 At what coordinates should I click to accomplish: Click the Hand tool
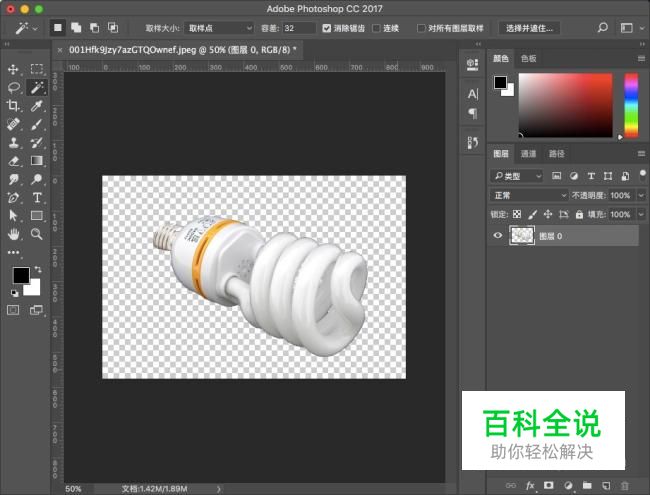pyautogui.click(x=14, y=234)
